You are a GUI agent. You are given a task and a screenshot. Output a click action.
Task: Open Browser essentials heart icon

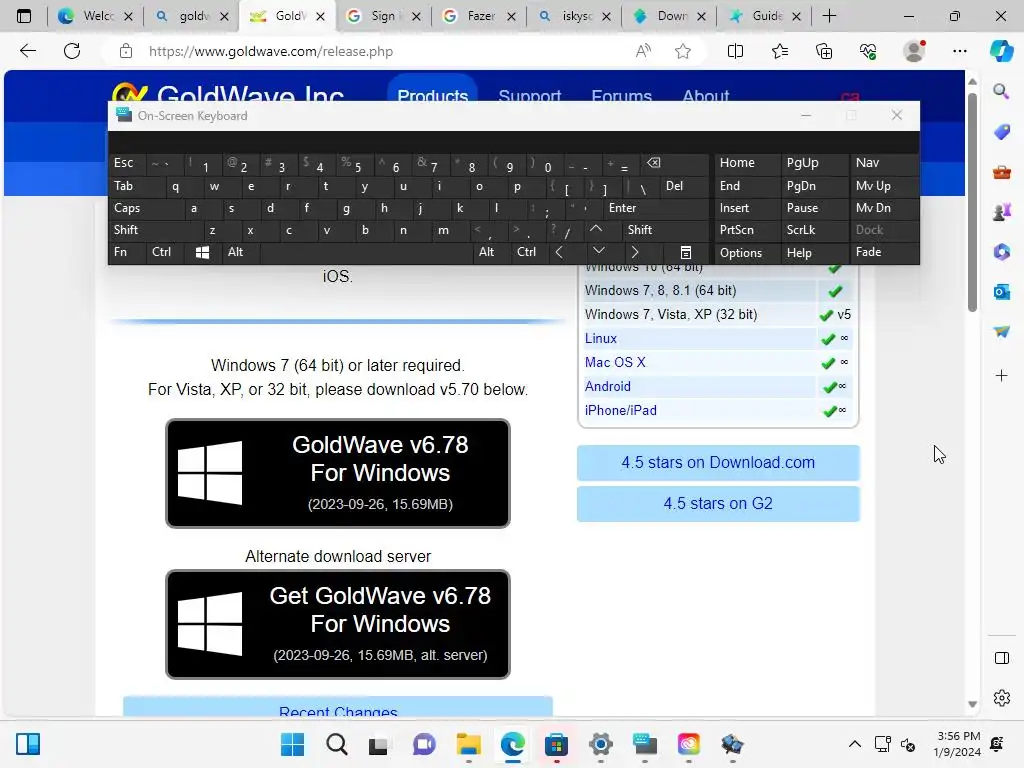click(x=868, y=51)
